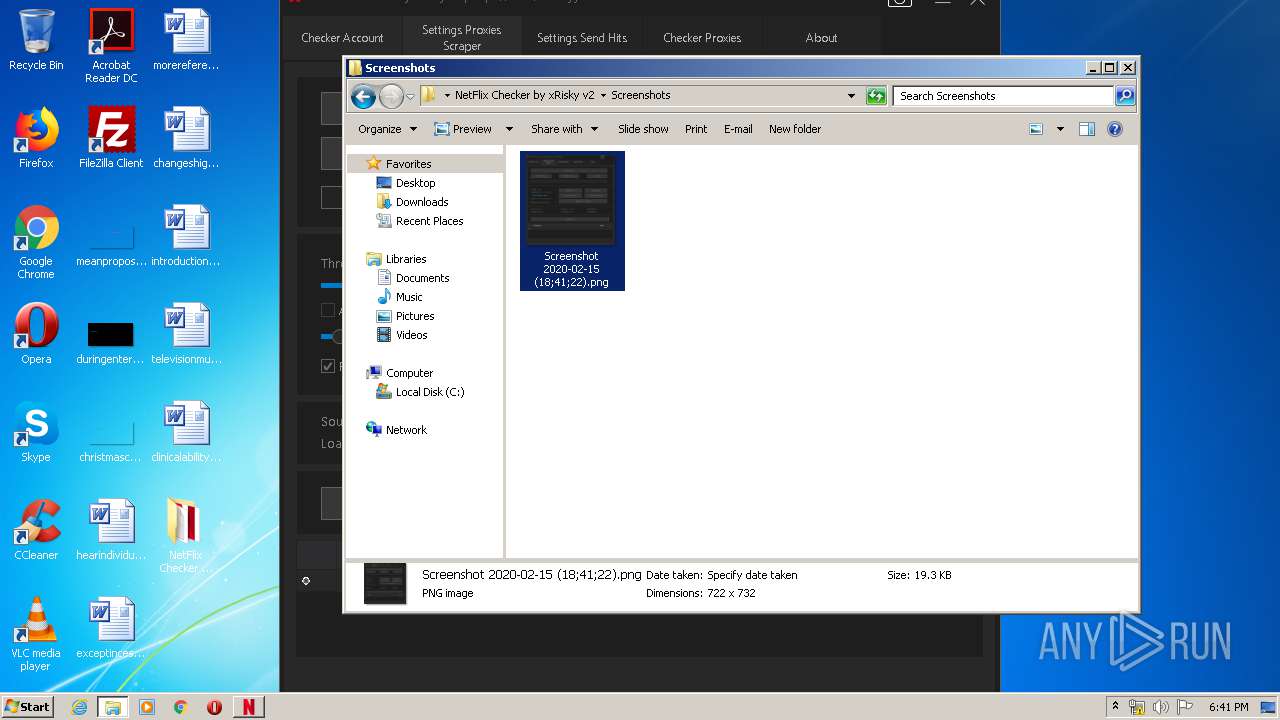
Task: Select the clinicalability Word document icon
Action: tap(186, 432)
